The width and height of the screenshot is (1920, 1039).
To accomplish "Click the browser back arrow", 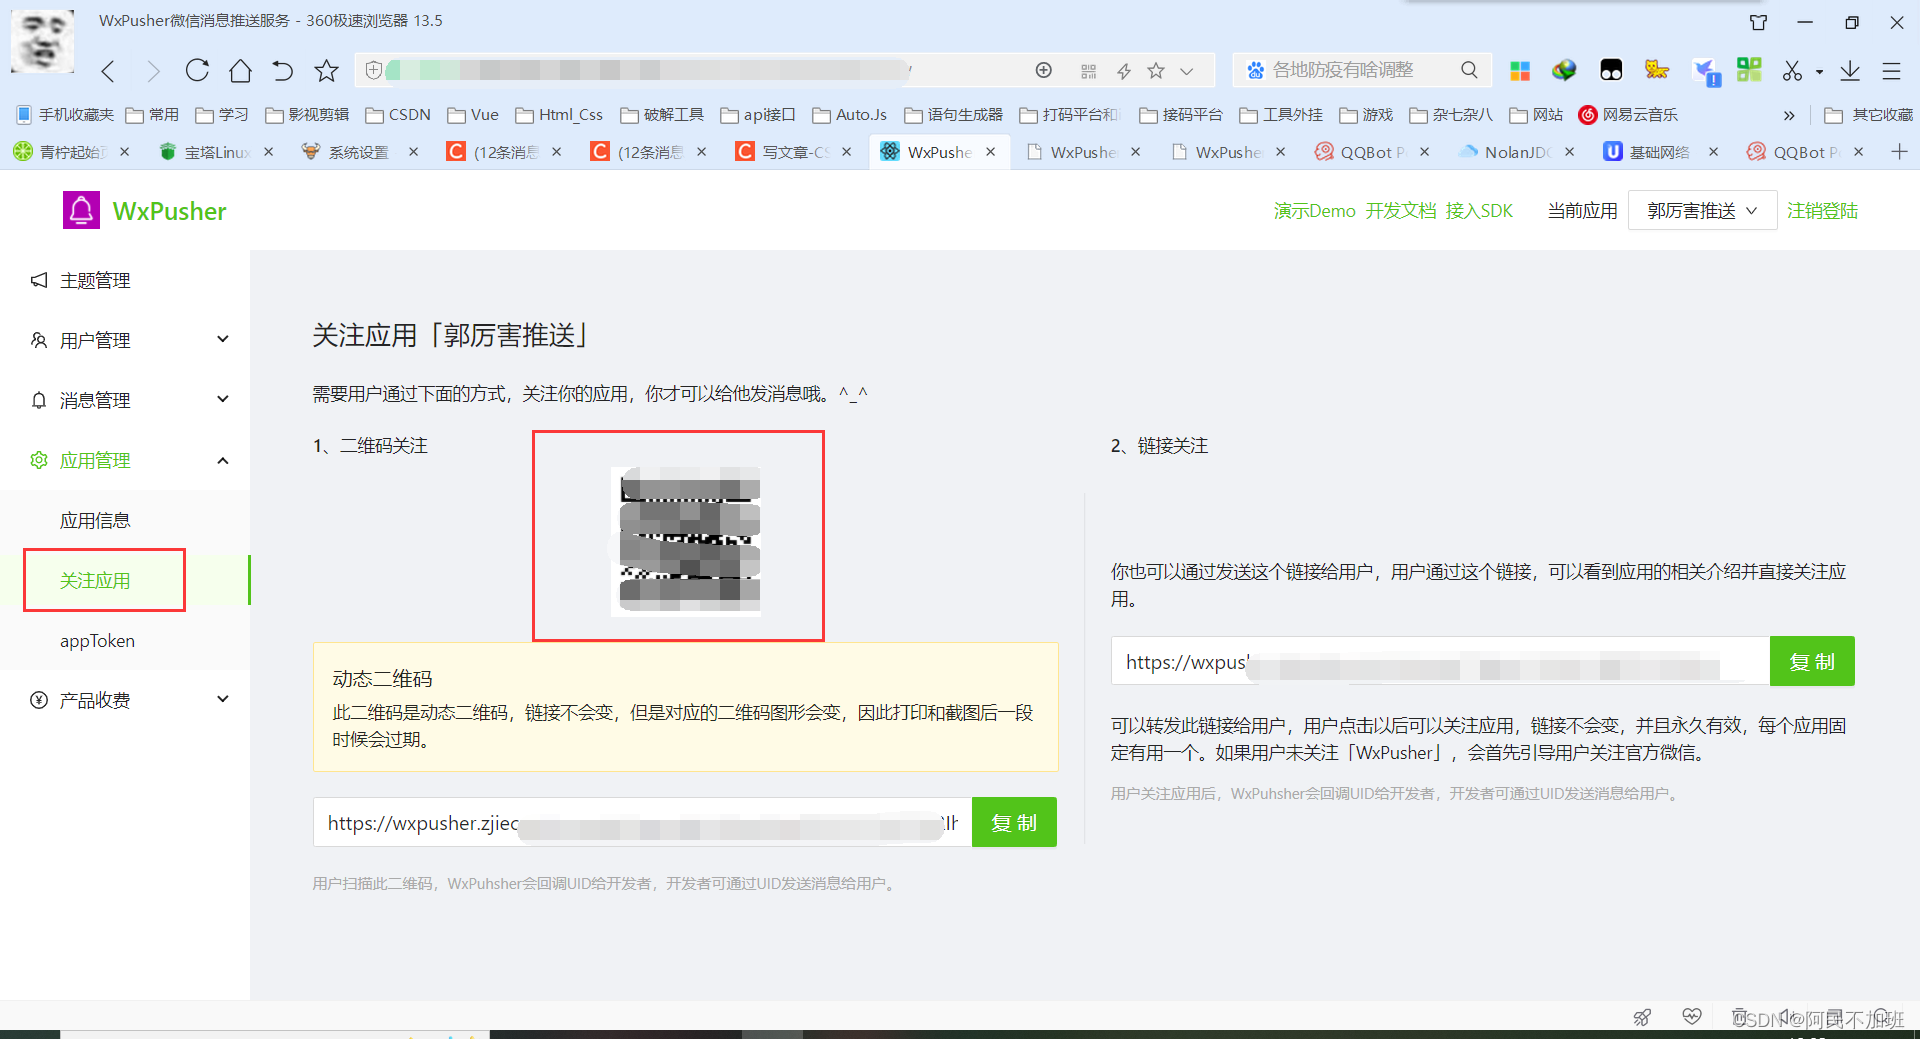I will [x=109, y=71].
